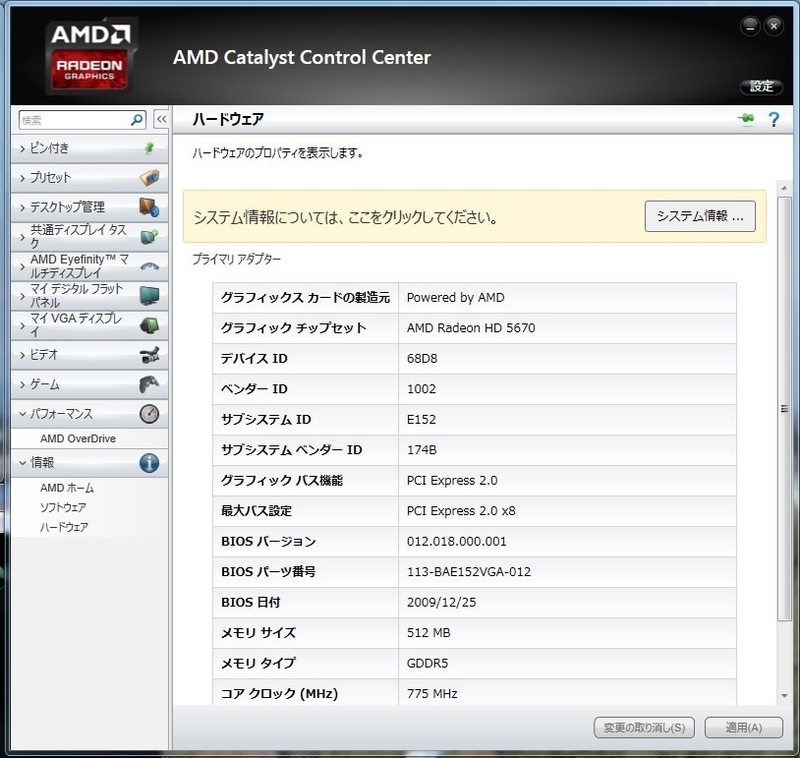
Task: Click the preset icon beside プリセット
Action: (x=149, y=178)
